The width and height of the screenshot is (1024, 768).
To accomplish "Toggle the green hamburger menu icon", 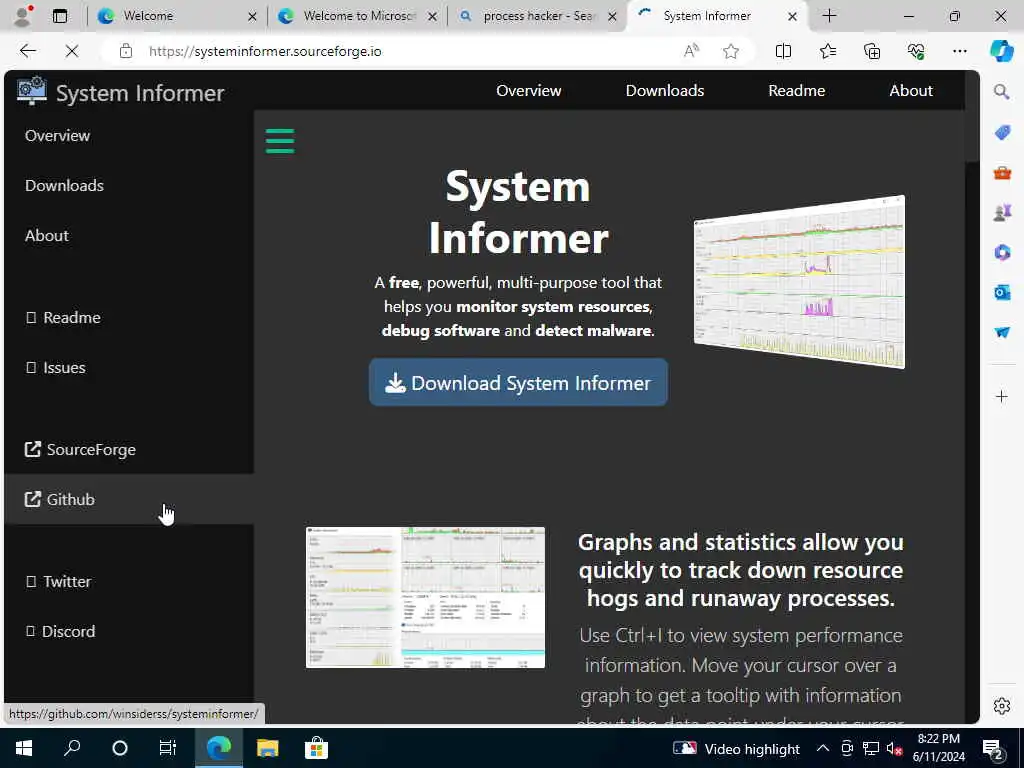I will (x=280, y=141).
